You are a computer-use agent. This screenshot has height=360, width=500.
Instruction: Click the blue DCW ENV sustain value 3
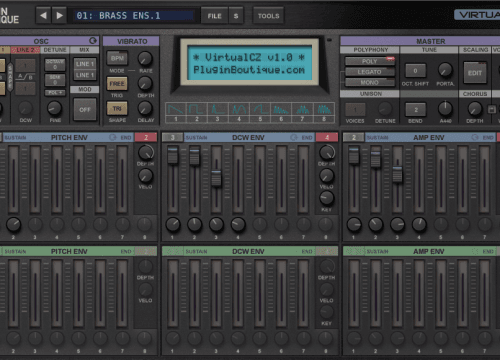point(173,137)
